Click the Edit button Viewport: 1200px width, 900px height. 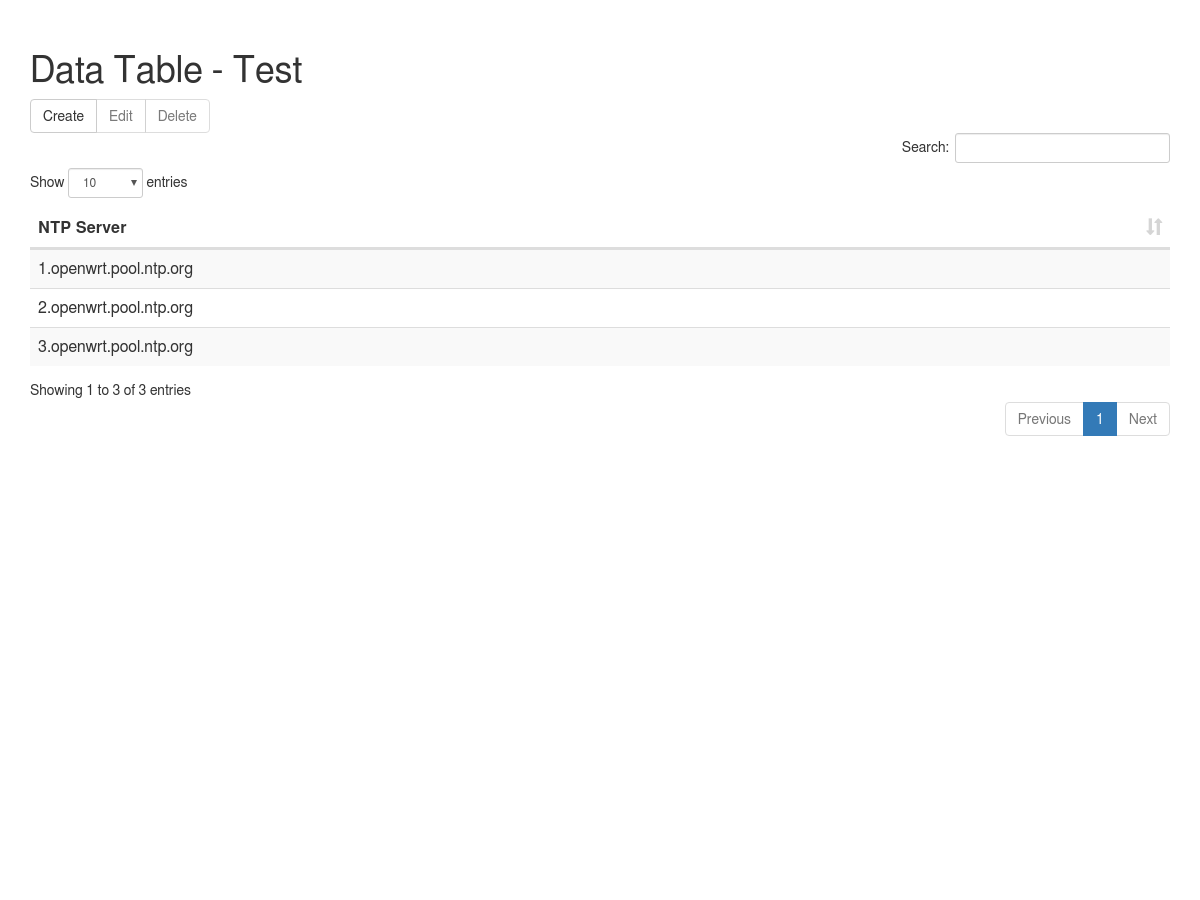pyautogui.click(x=121, y=116)
